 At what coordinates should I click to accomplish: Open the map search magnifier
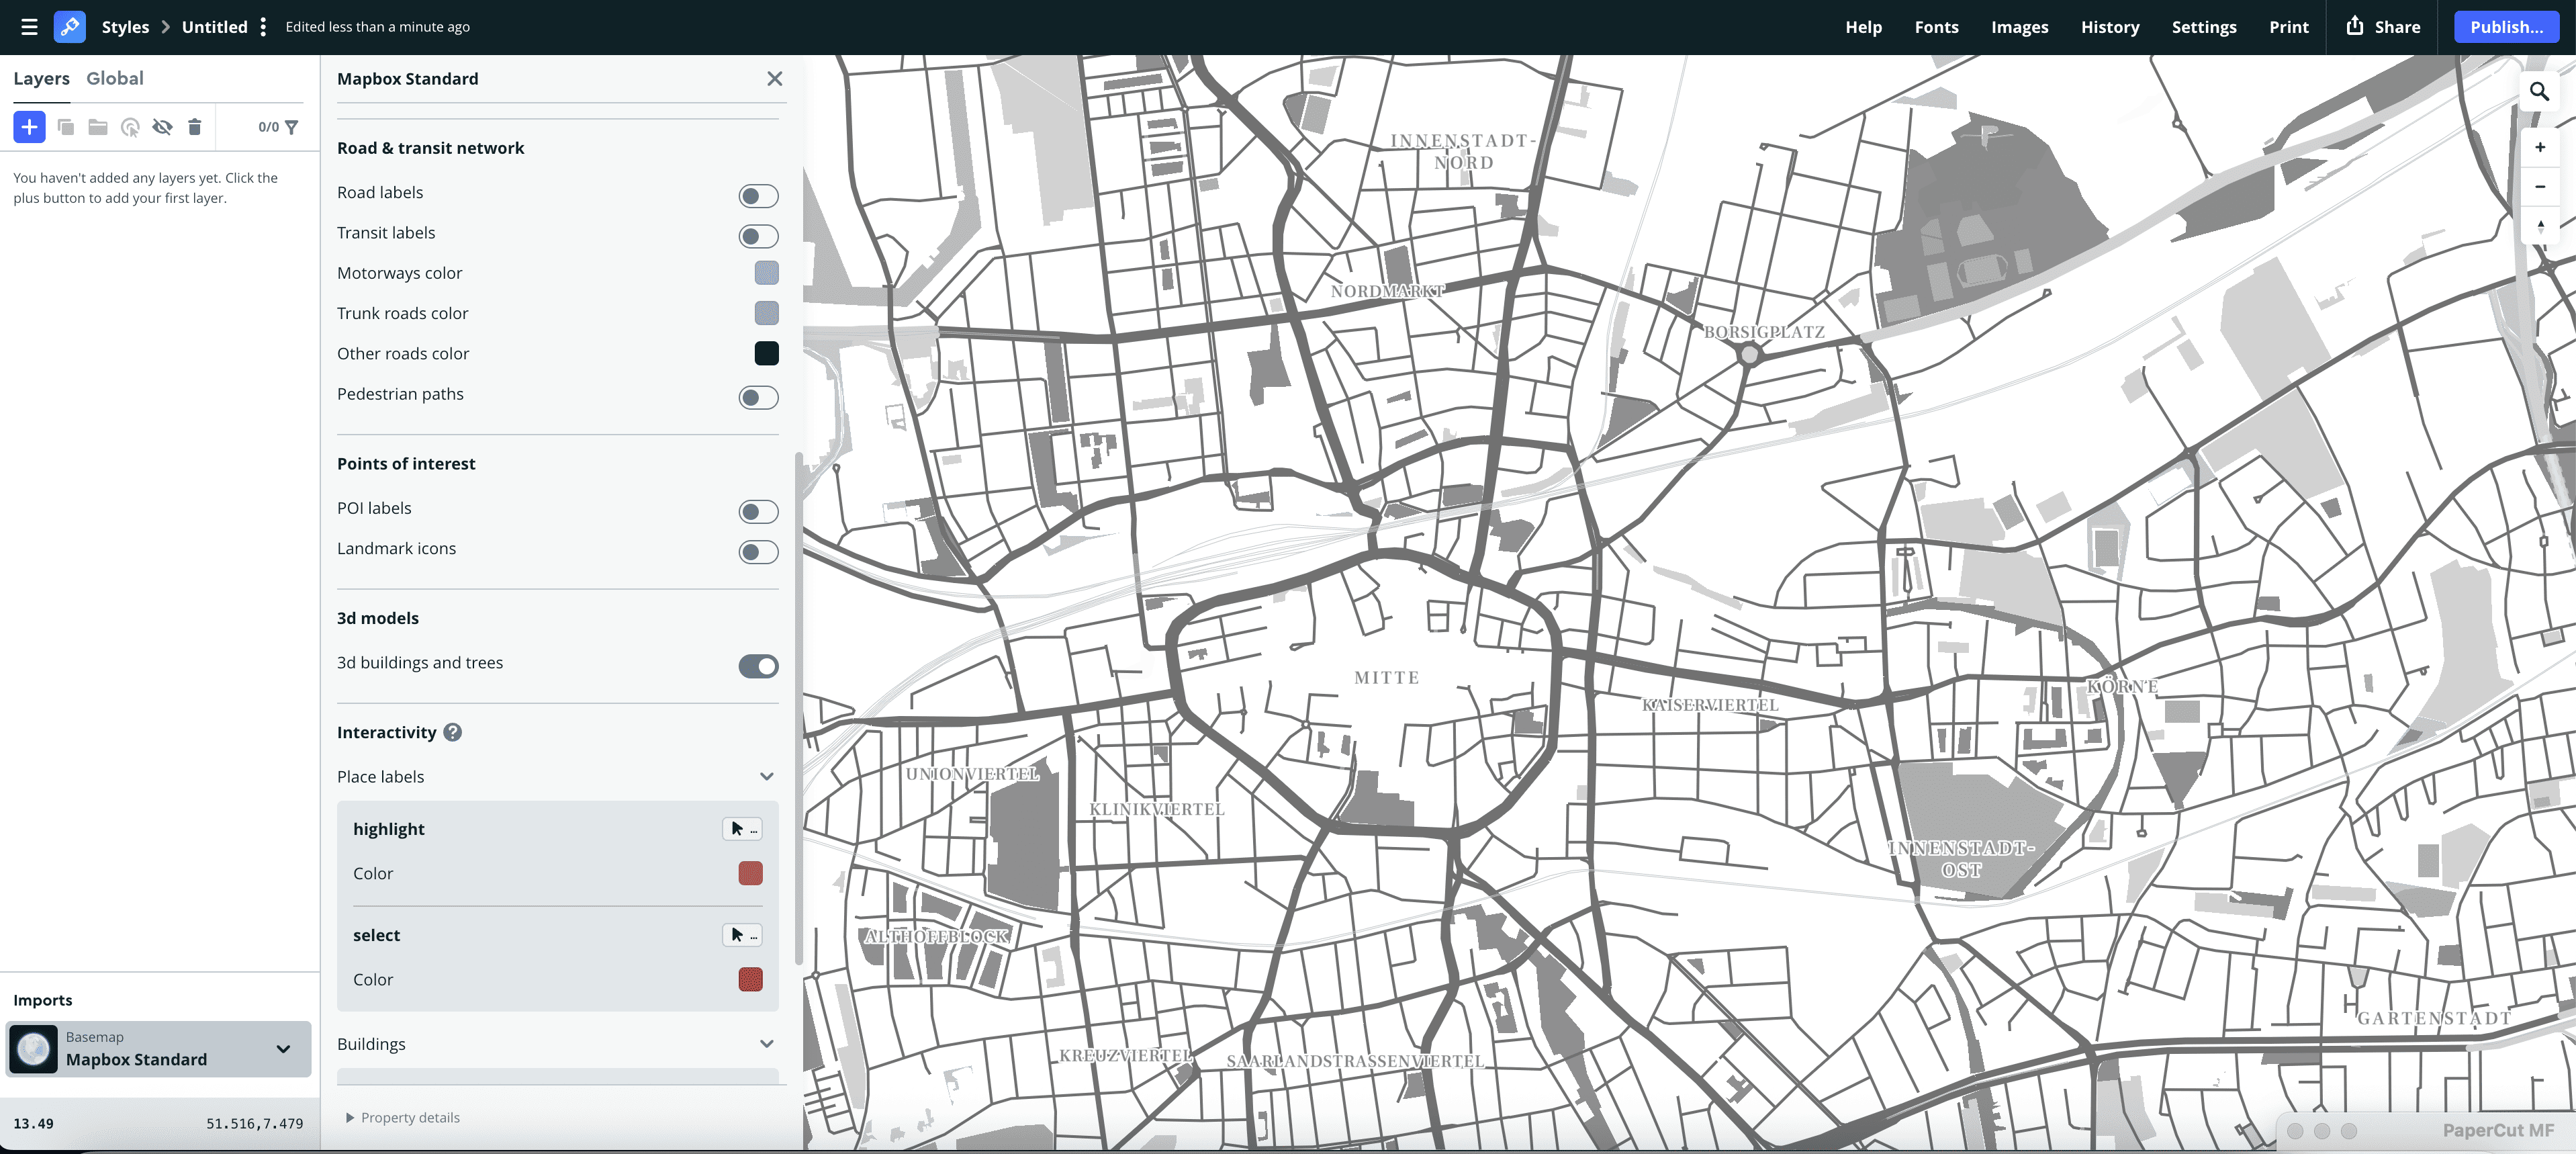[x=2541, y=91]
